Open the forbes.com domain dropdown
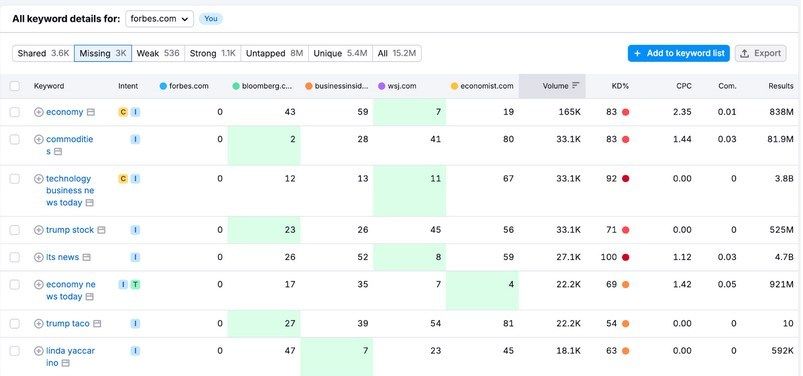Screen dimensions: 803x376 click(159, 19)
